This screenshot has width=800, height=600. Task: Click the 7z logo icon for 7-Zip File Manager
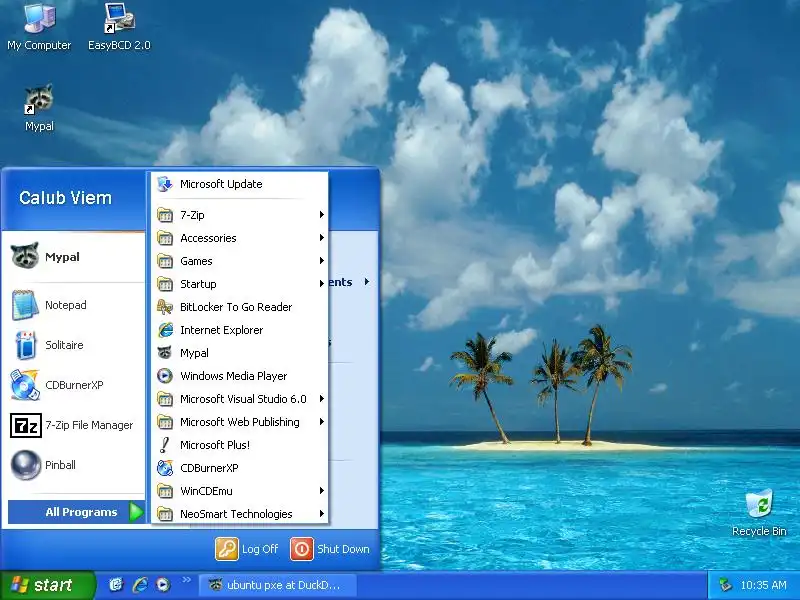[26, 425]
